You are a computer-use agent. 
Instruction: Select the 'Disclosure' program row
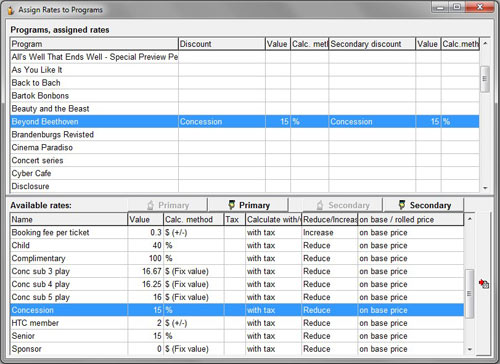245,186
